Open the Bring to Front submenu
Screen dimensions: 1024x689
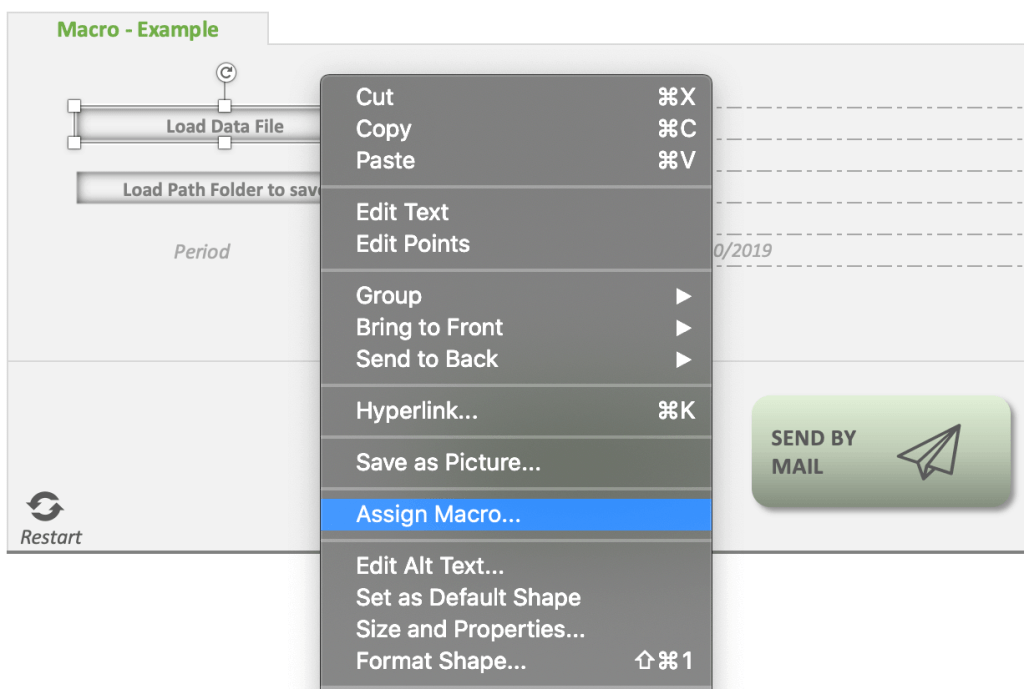pos(683,328)
